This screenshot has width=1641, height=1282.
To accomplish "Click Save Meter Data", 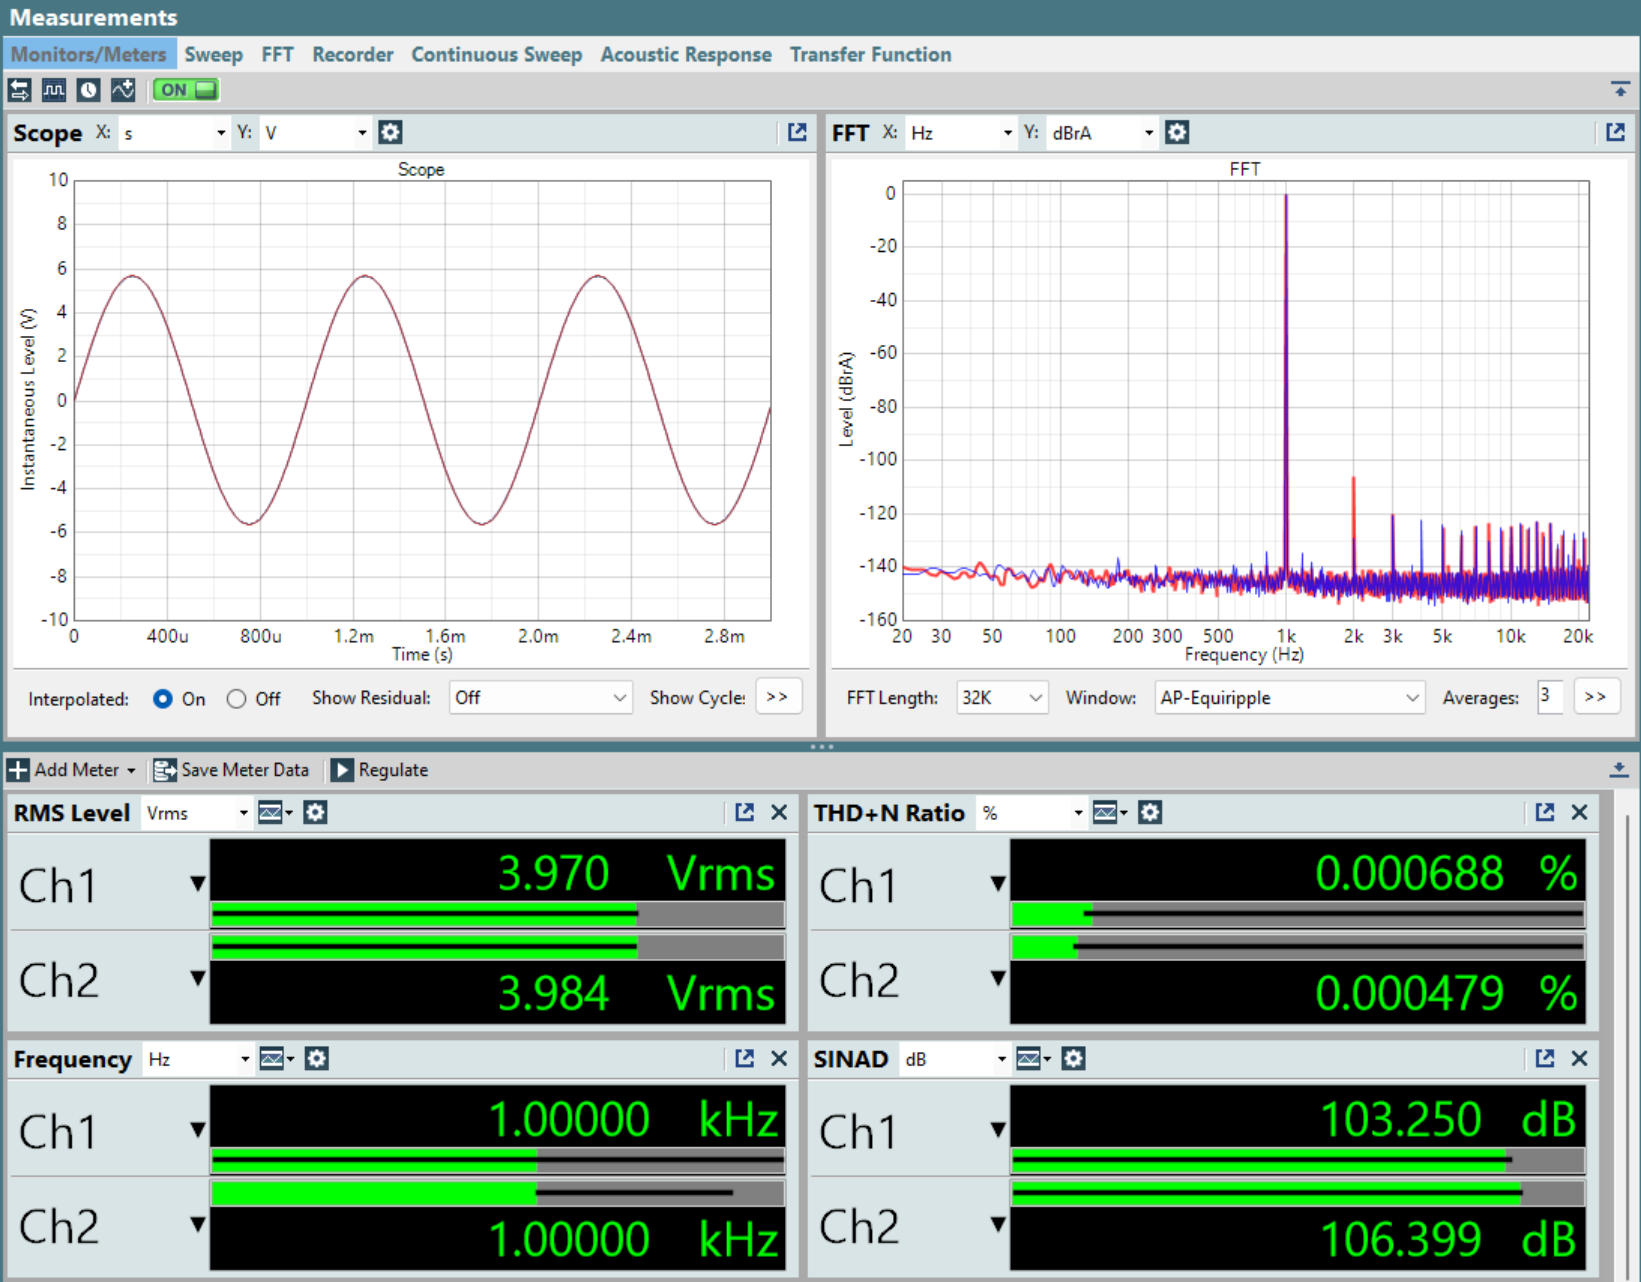I will point(231,770).
